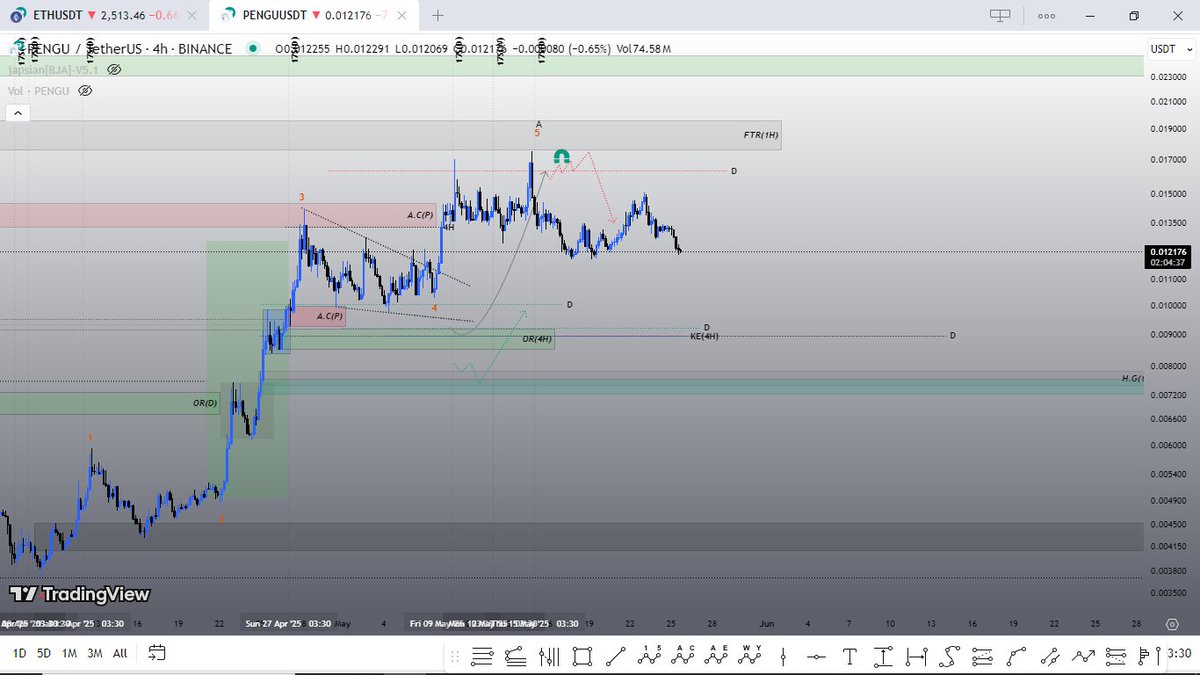Collapse the indicator legend arrow

click(x=15, y=115)
